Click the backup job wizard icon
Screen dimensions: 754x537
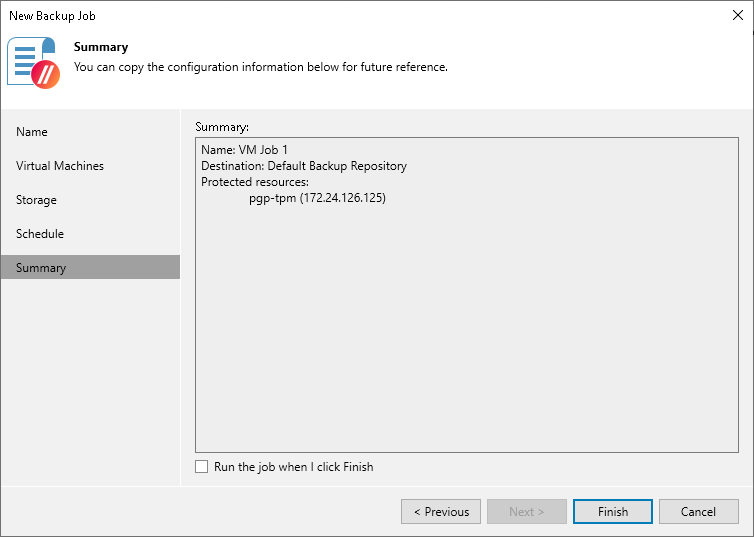pos(33,62)
